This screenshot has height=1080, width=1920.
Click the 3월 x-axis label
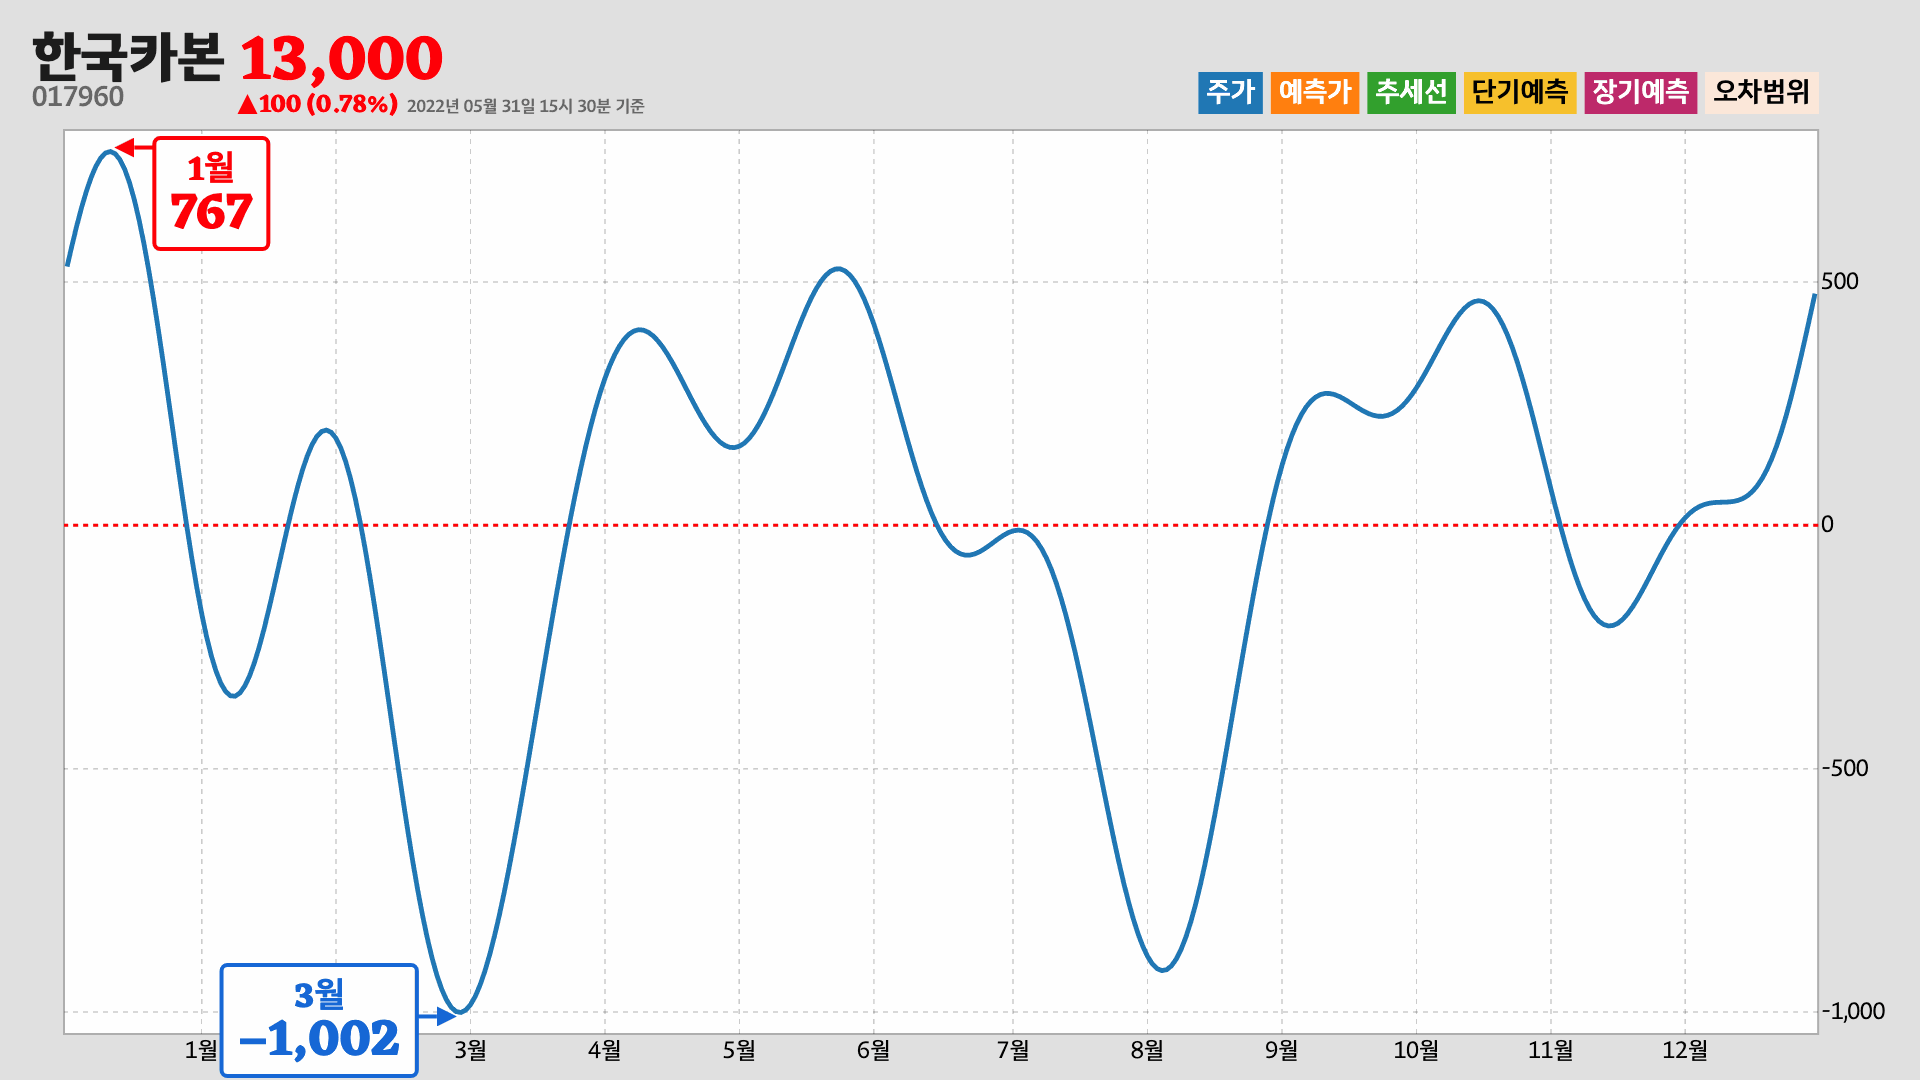coord(470,1051)
